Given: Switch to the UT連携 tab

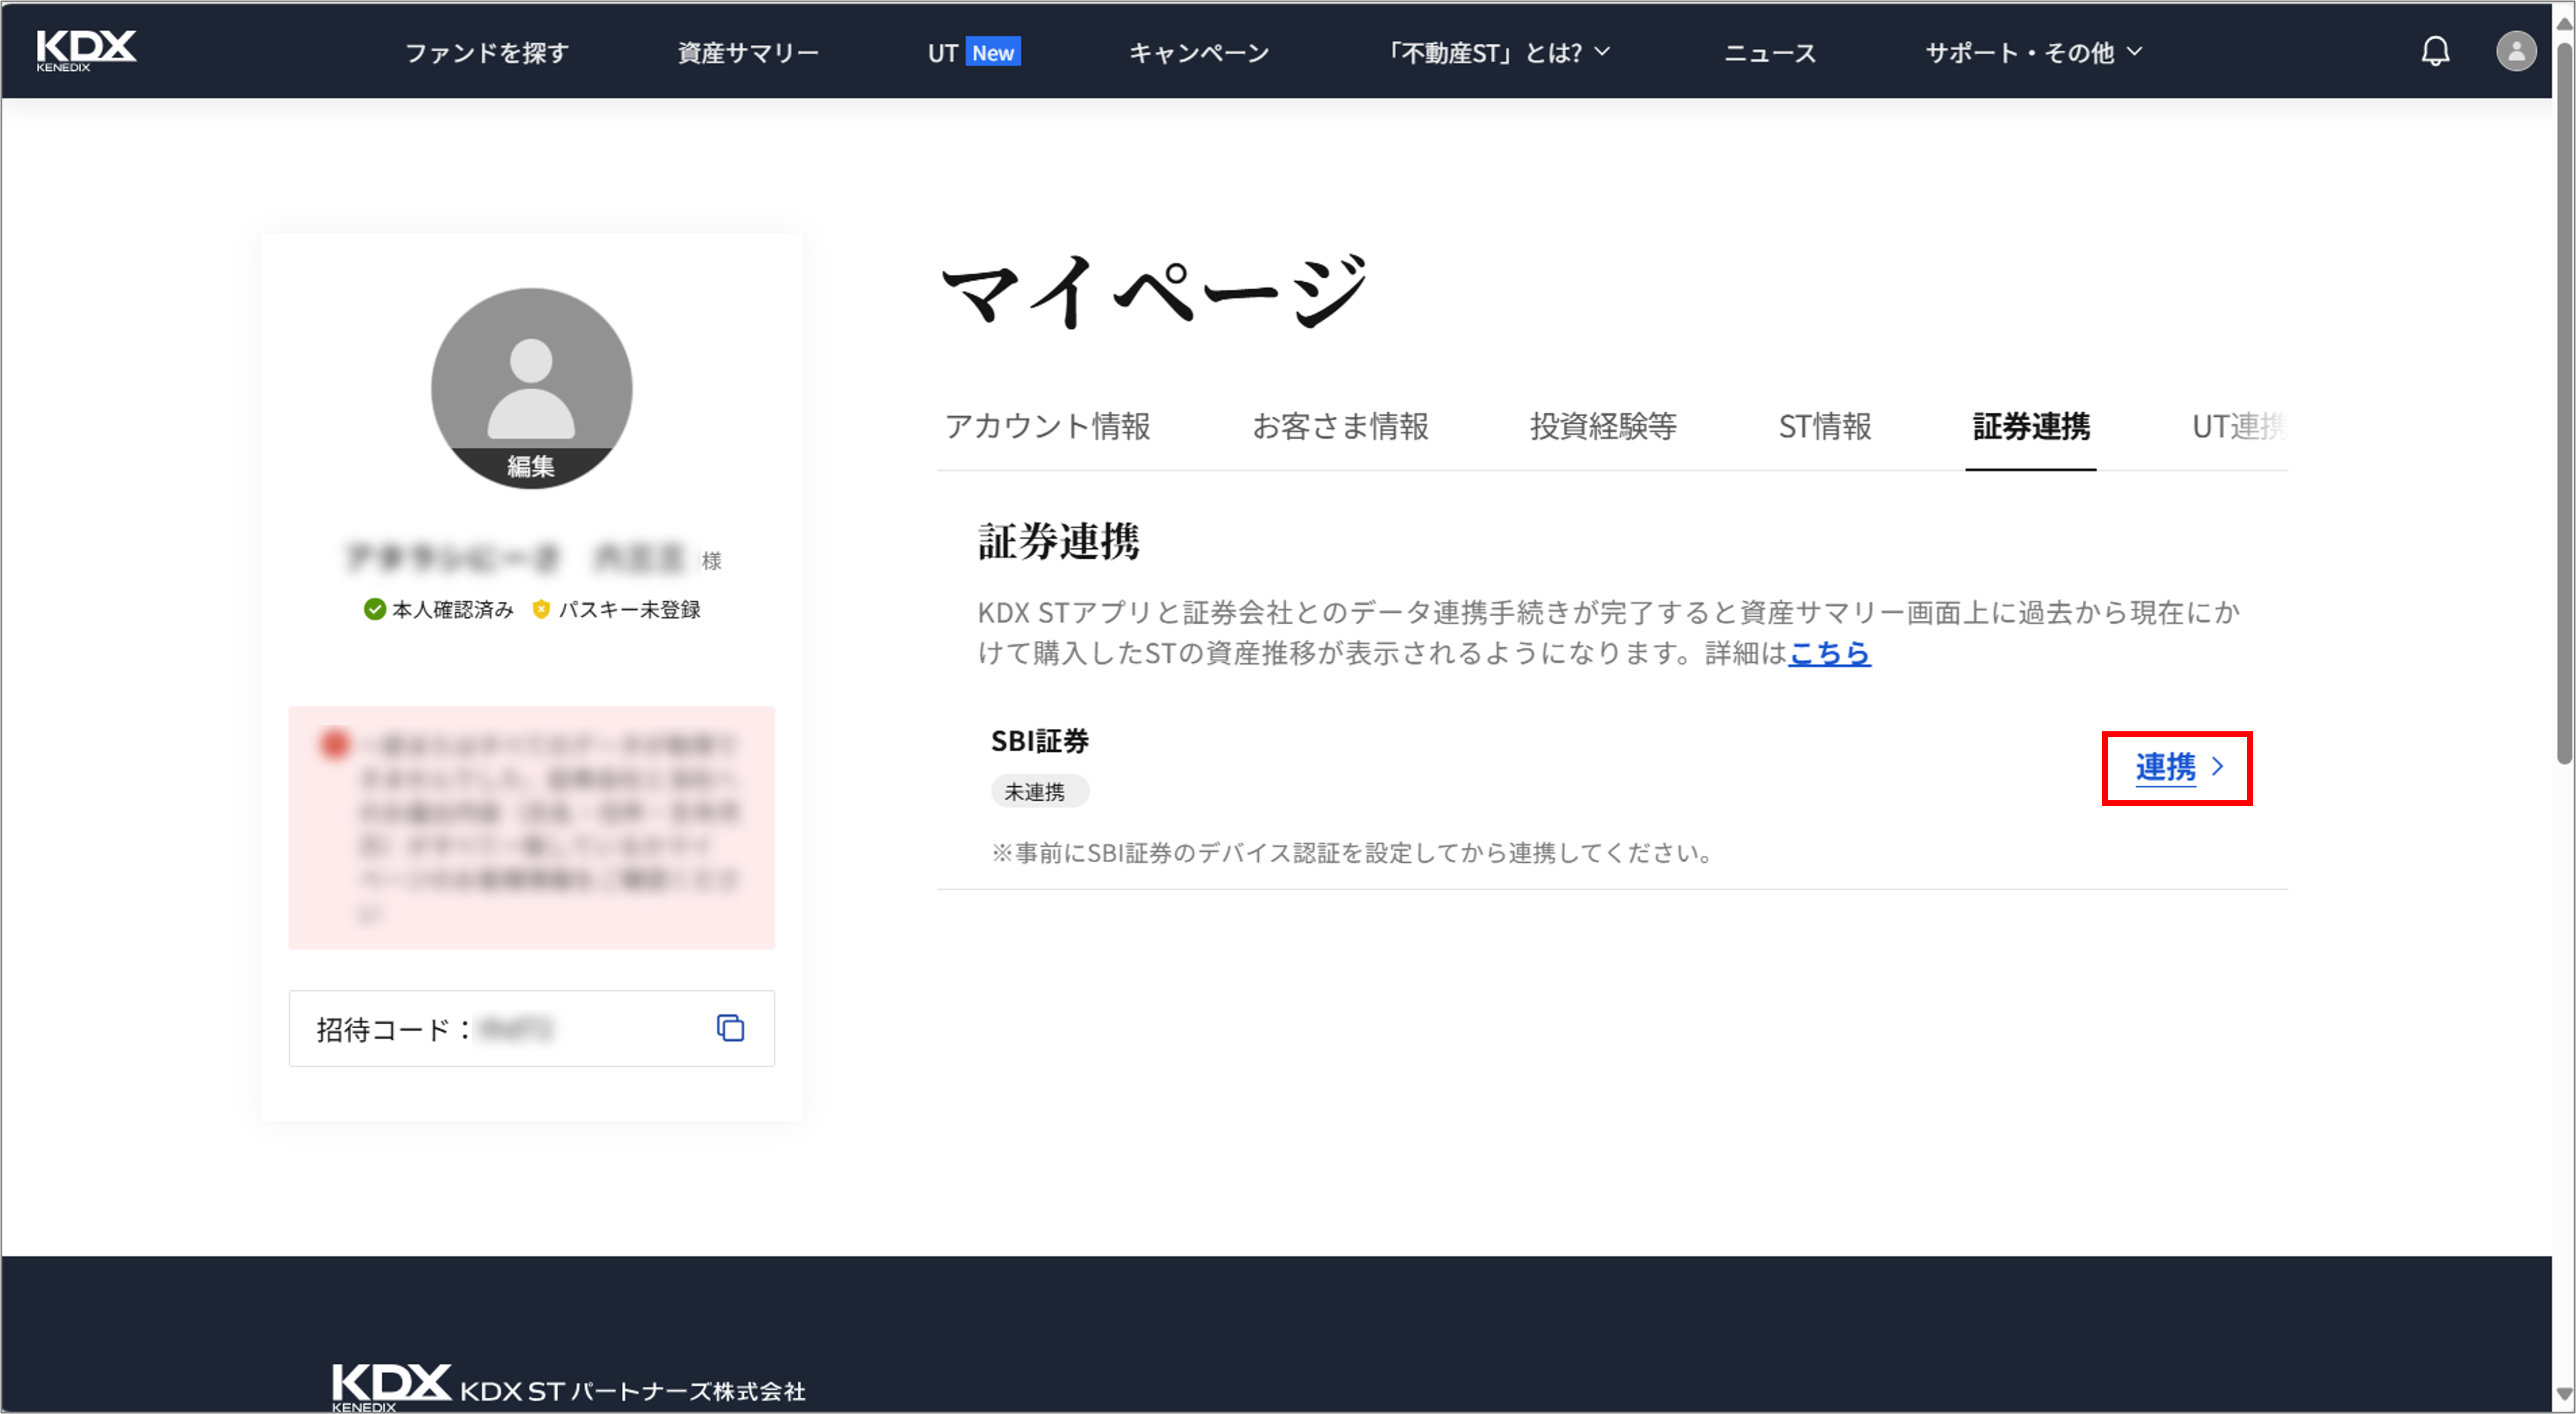Looking at the screenshot, I should (2238, 426).
